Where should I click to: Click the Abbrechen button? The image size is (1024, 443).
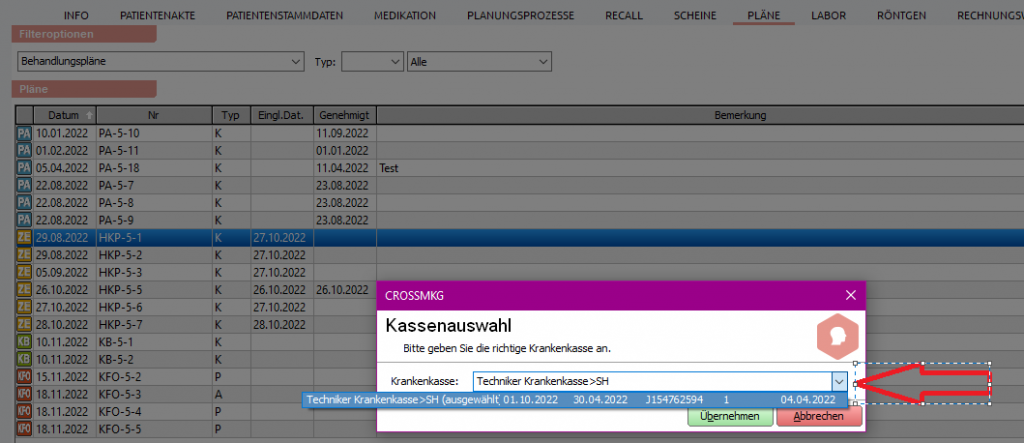(x=817, y=417)
